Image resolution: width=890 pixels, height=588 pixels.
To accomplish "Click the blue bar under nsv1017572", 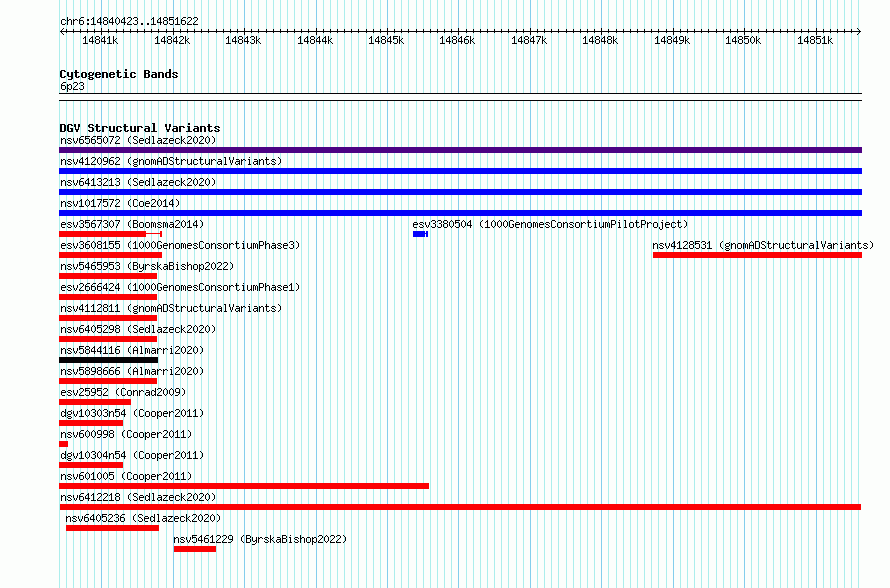I will point(460,213).
